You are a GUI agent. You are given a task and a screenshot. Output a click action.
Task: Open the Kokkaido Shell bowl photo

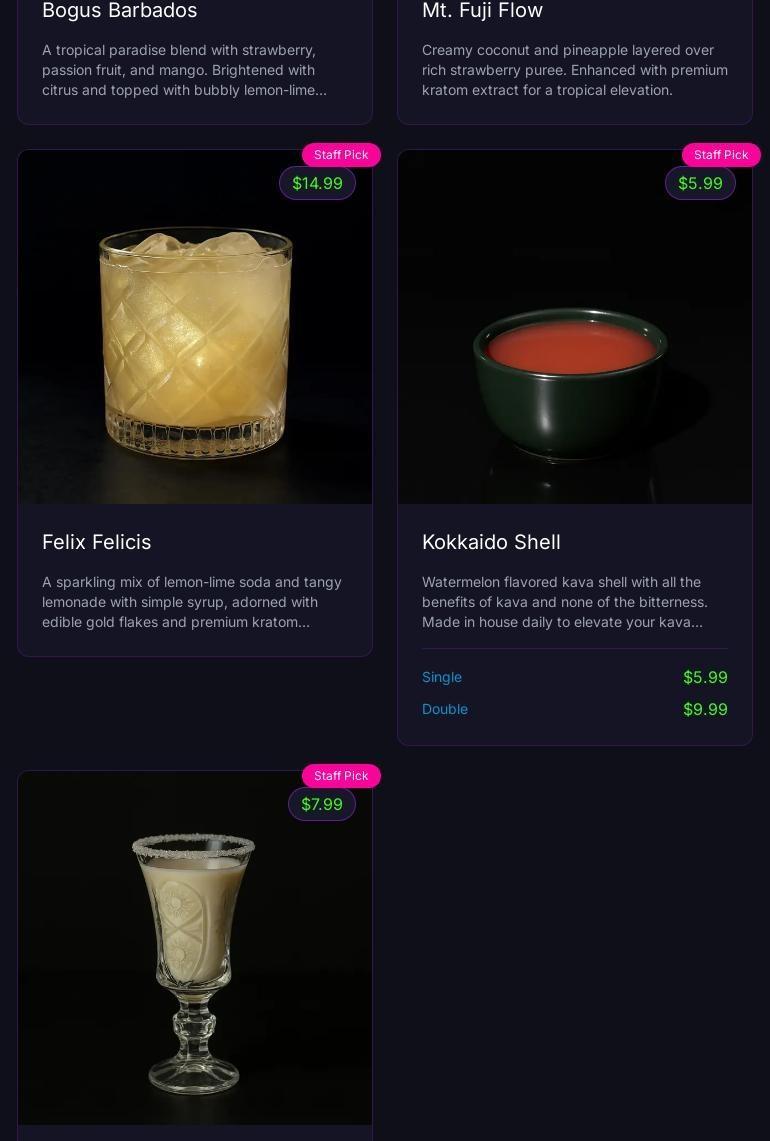[575, 327]
